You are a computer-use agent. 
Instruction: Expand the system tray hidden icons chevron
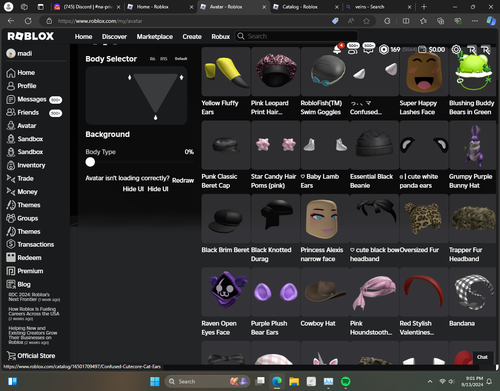coord(430,381)
